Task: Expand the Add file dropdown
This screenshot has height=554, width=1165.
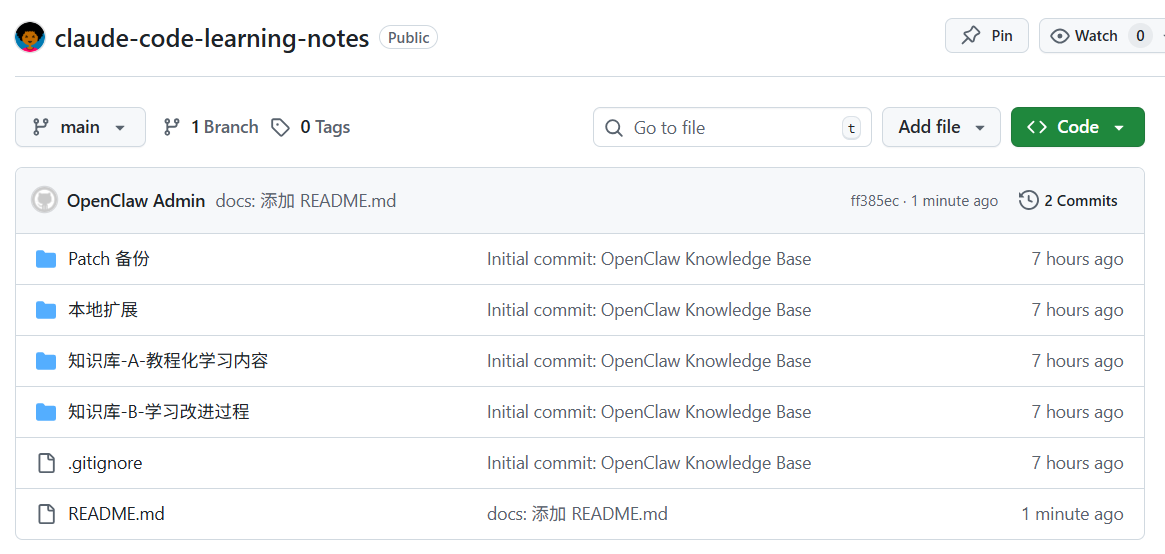Action: tap(941, 127)
